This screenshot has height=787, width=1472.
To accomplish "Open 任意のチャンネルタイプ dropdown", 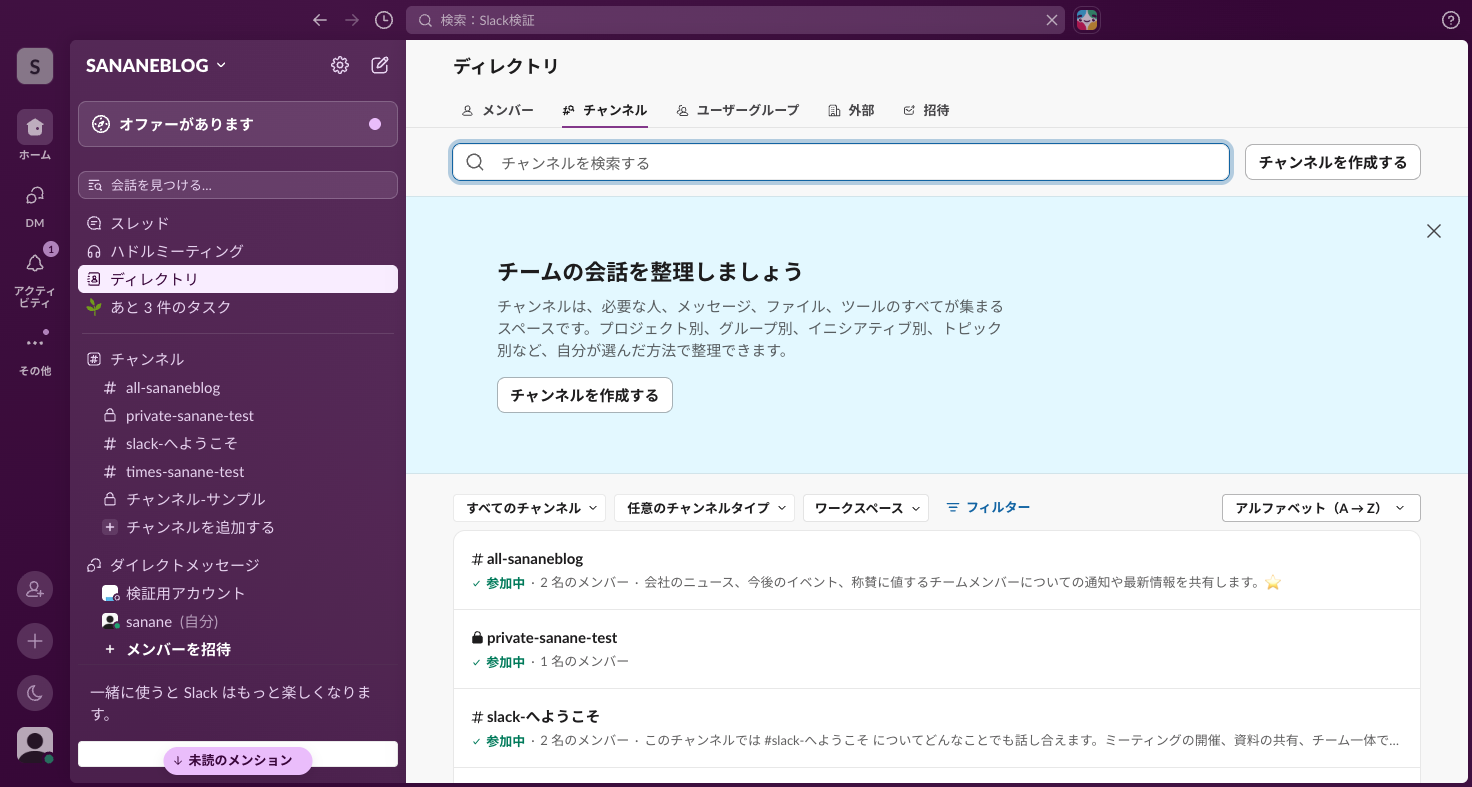I will tap(705, 508).
